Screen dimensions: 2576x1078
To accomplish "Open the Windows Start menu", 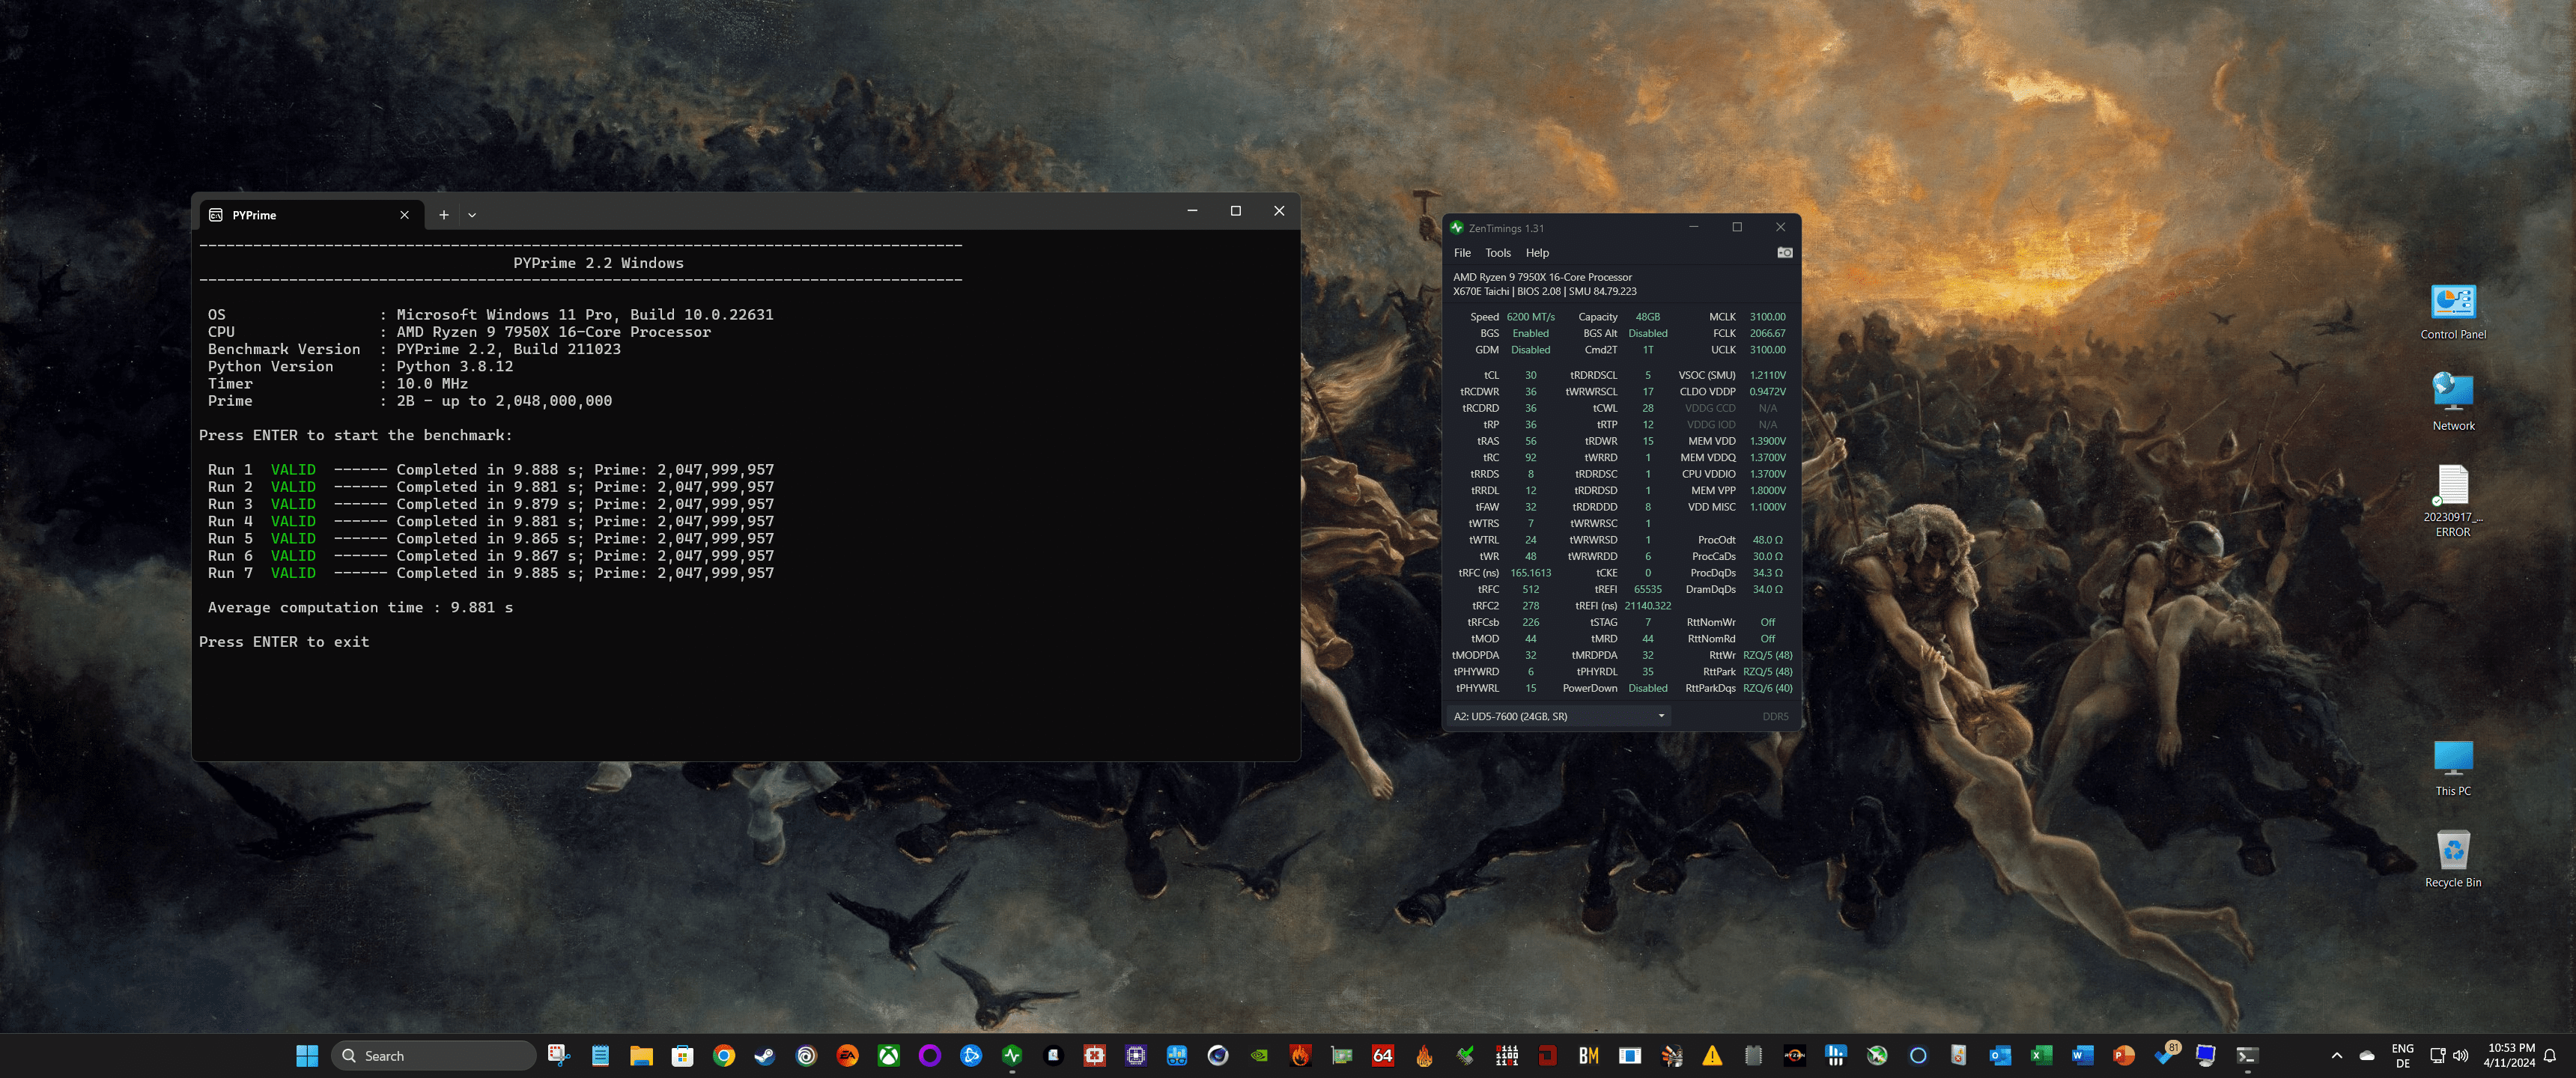I will 307,1055.
